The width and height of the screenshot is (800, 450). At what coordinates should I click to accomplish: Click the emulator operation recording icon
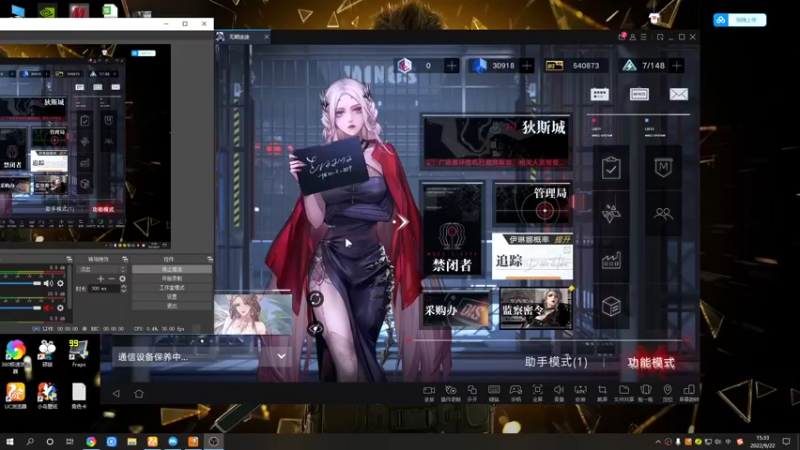(450, 393)
